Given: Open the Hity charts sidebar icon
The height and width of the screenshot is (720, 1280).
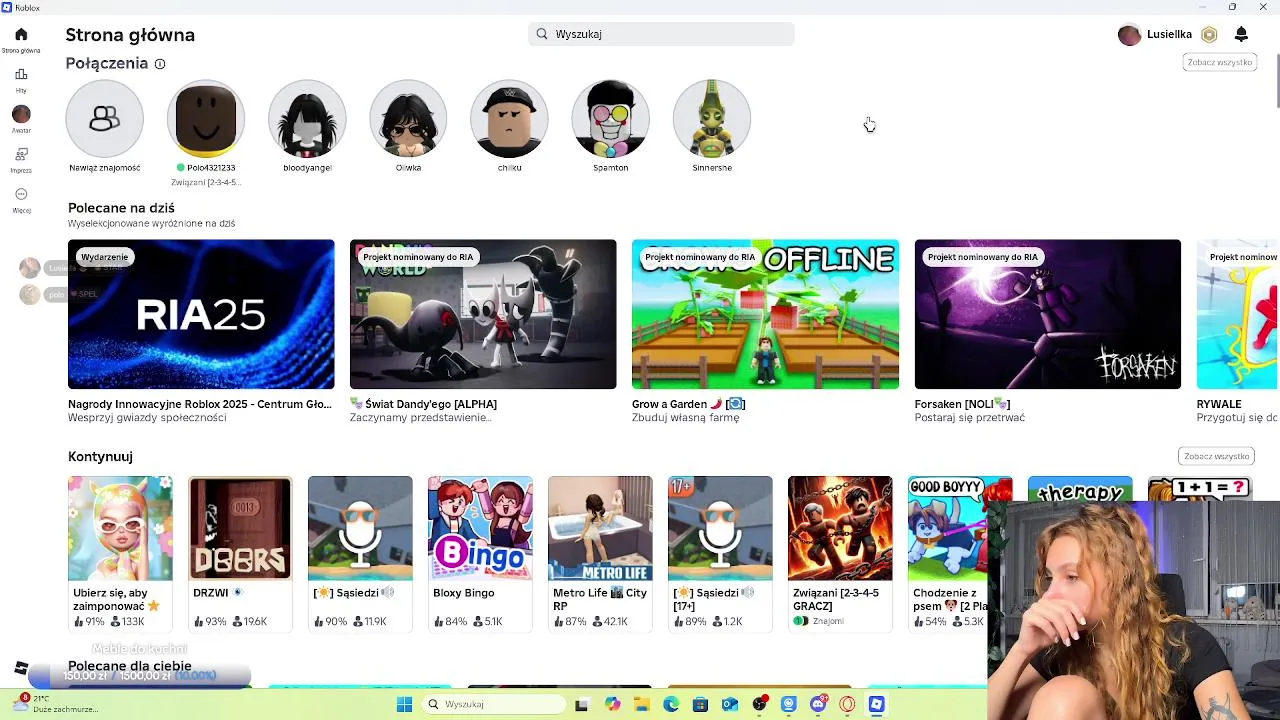Looking at the screenshot, I should pos(21,75).
